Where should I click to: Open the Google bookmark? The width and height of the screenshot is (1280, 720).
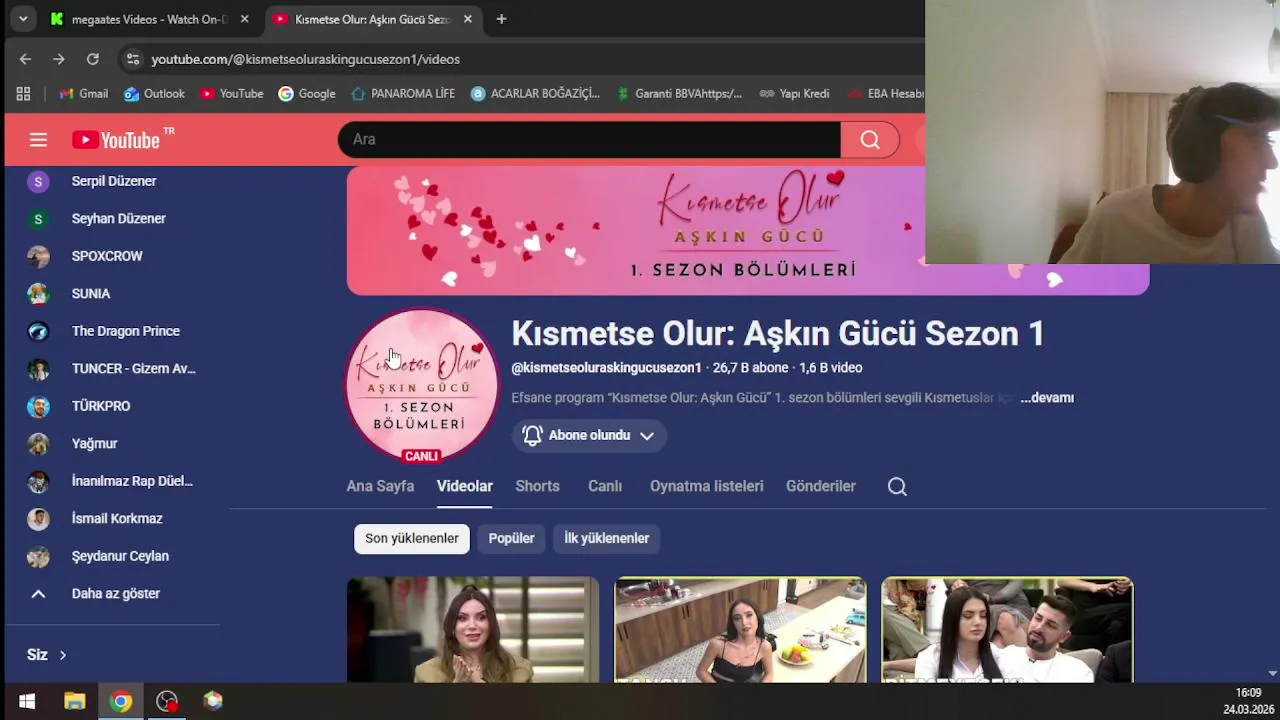pyautogui.click(x=307, y=93)
